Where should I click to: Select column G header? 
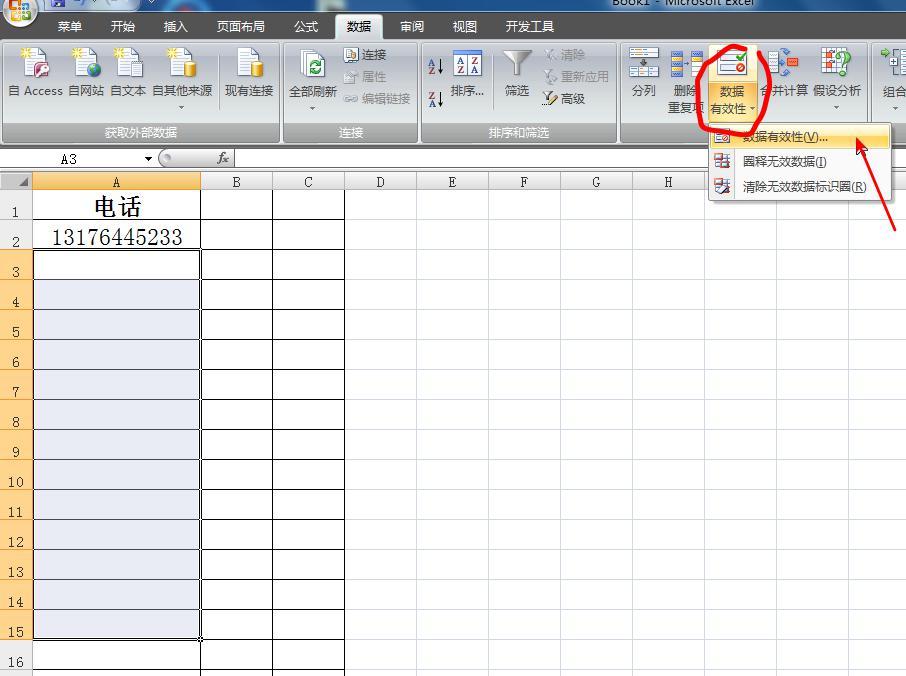596,182
